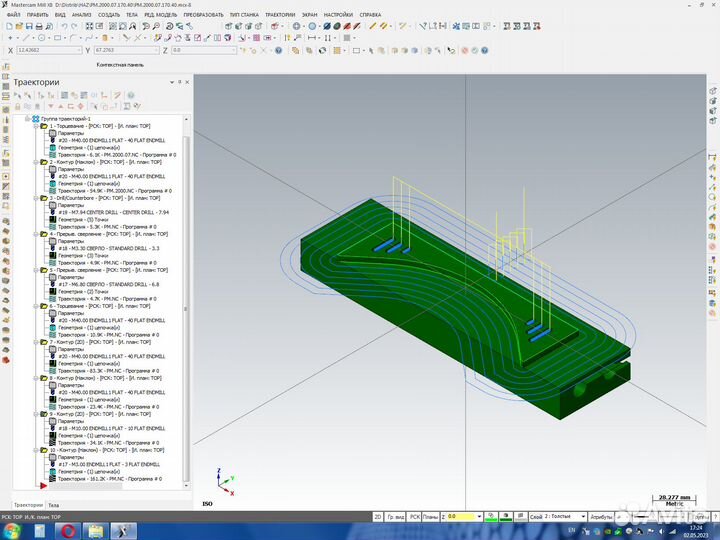The image size is (720, 540).
Task: Click the Fit to screen icon
Action: pyautogui.click(x=89, y=27)
